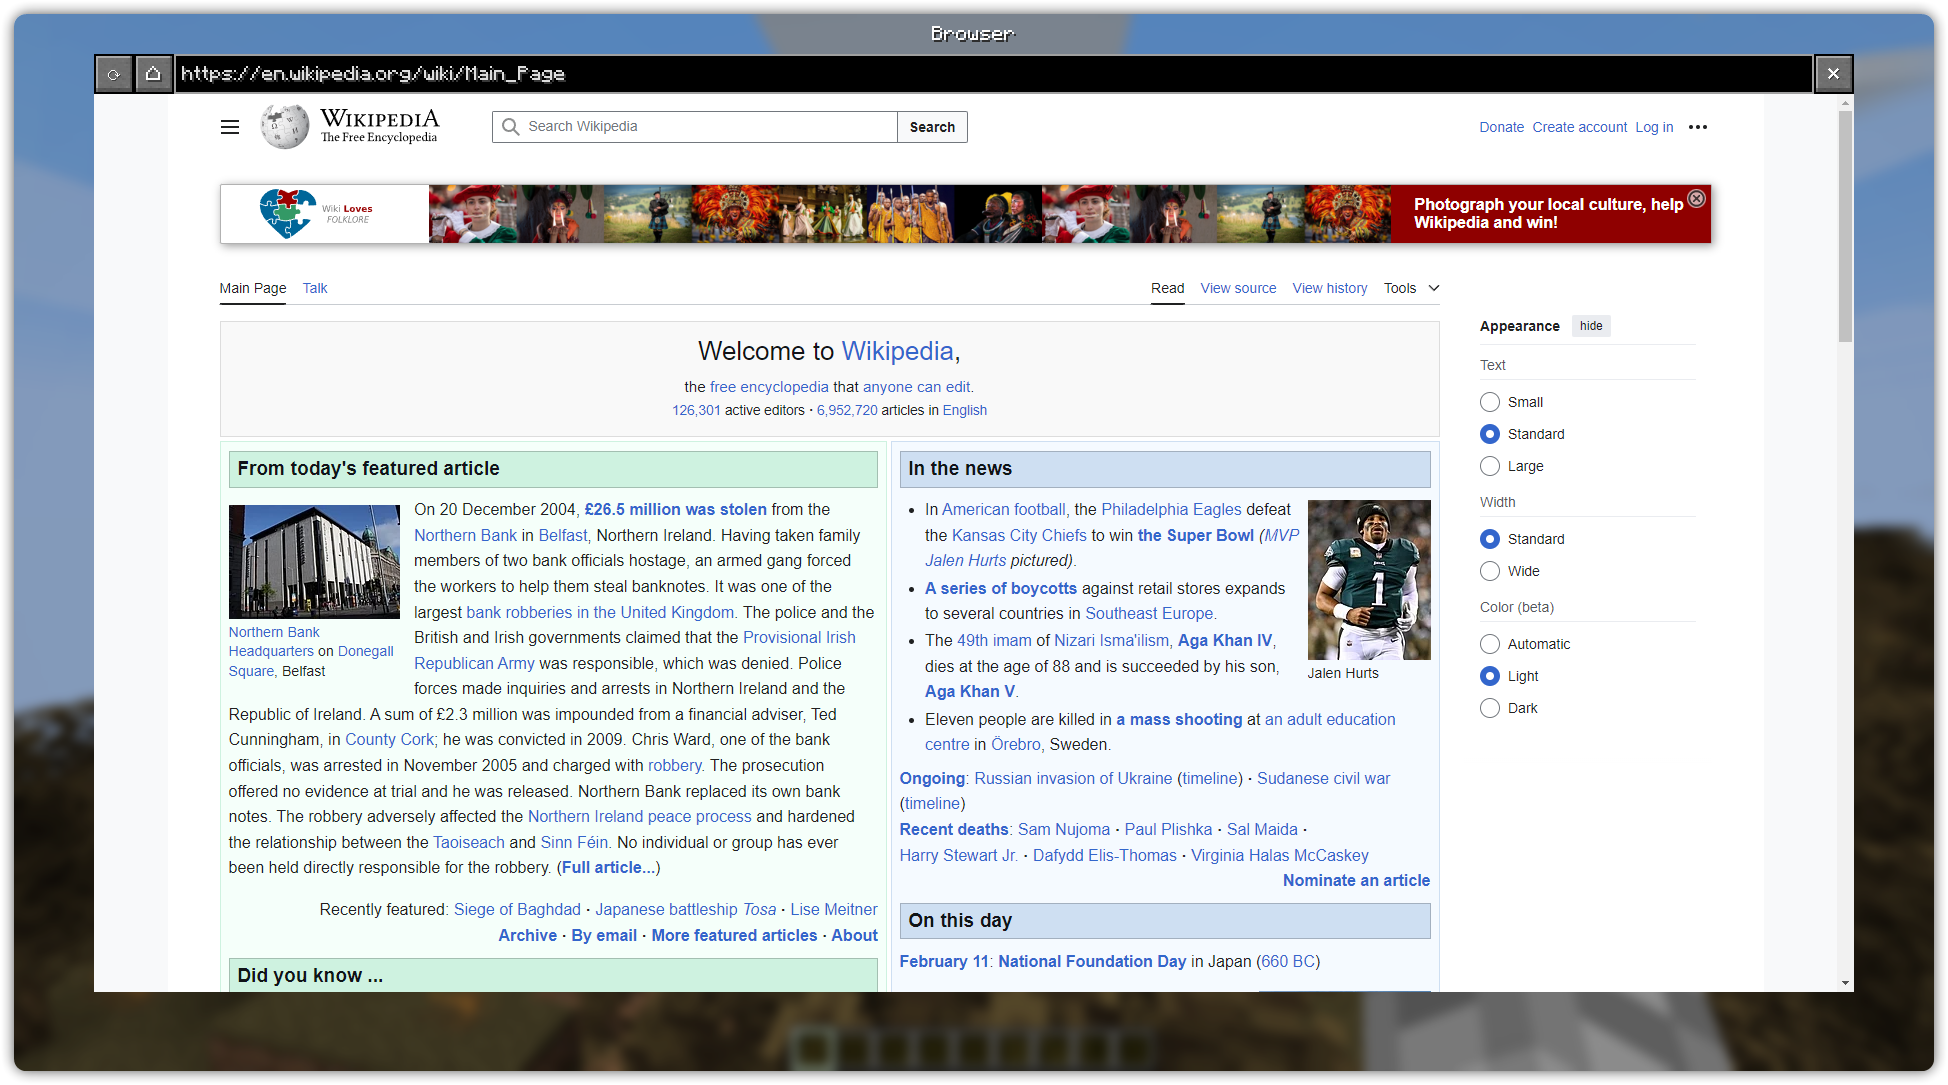This screenshot has width=1948, height=1085.
Task: Open the Taoiseach link
Action: pyautogui.click(x=469, y=843)
